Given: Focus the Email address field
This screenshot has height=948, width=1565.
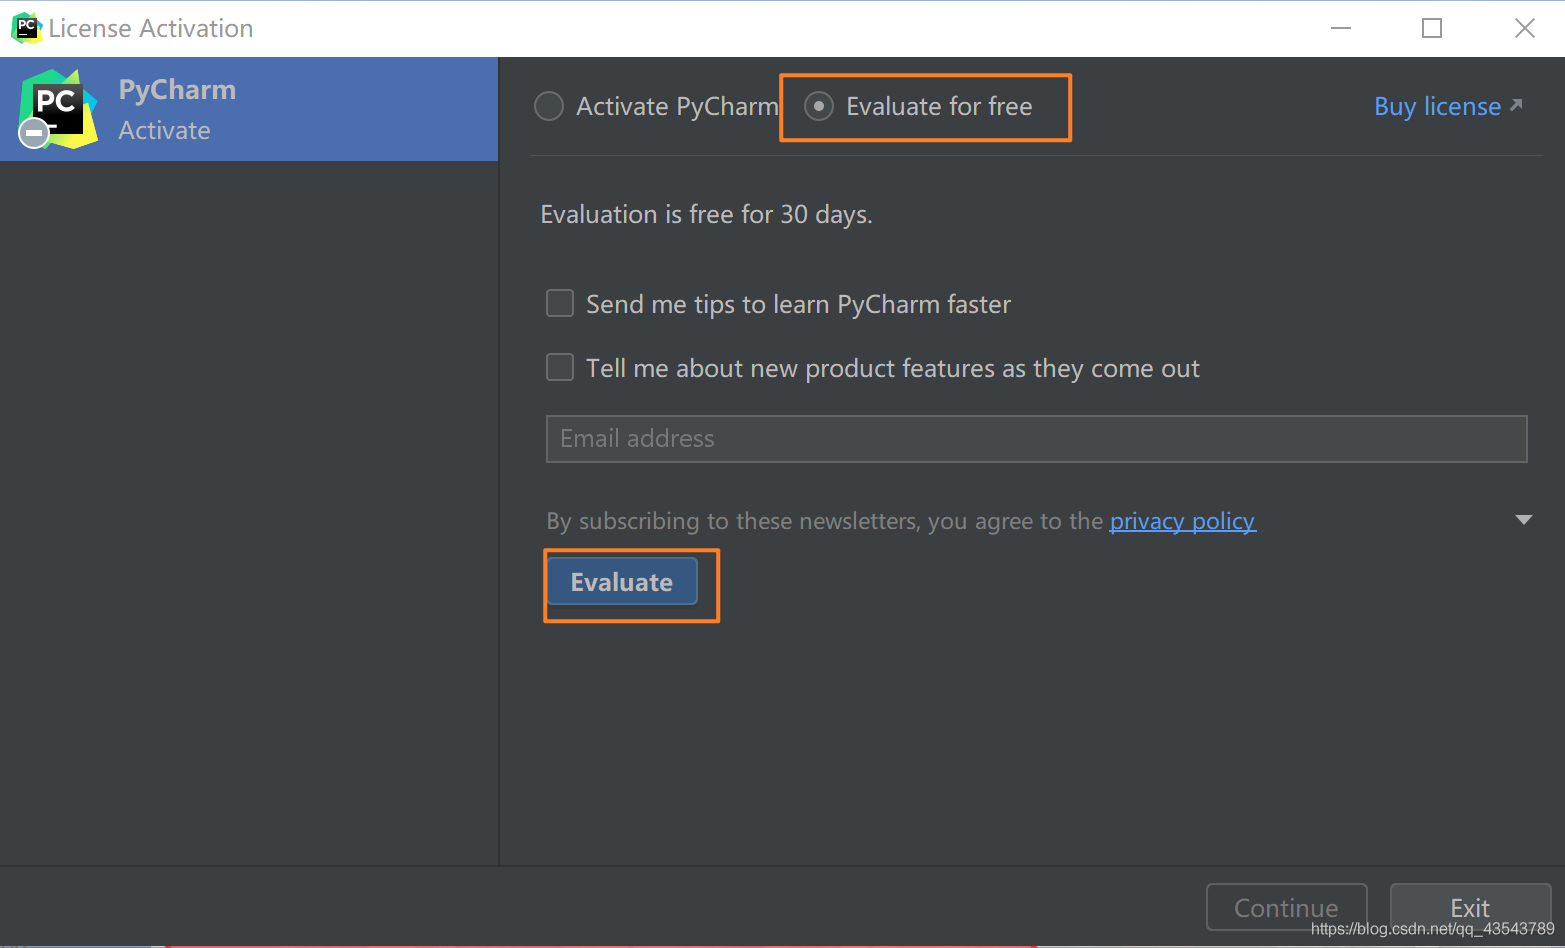Looking at the screenshot, I should 1036,439.
